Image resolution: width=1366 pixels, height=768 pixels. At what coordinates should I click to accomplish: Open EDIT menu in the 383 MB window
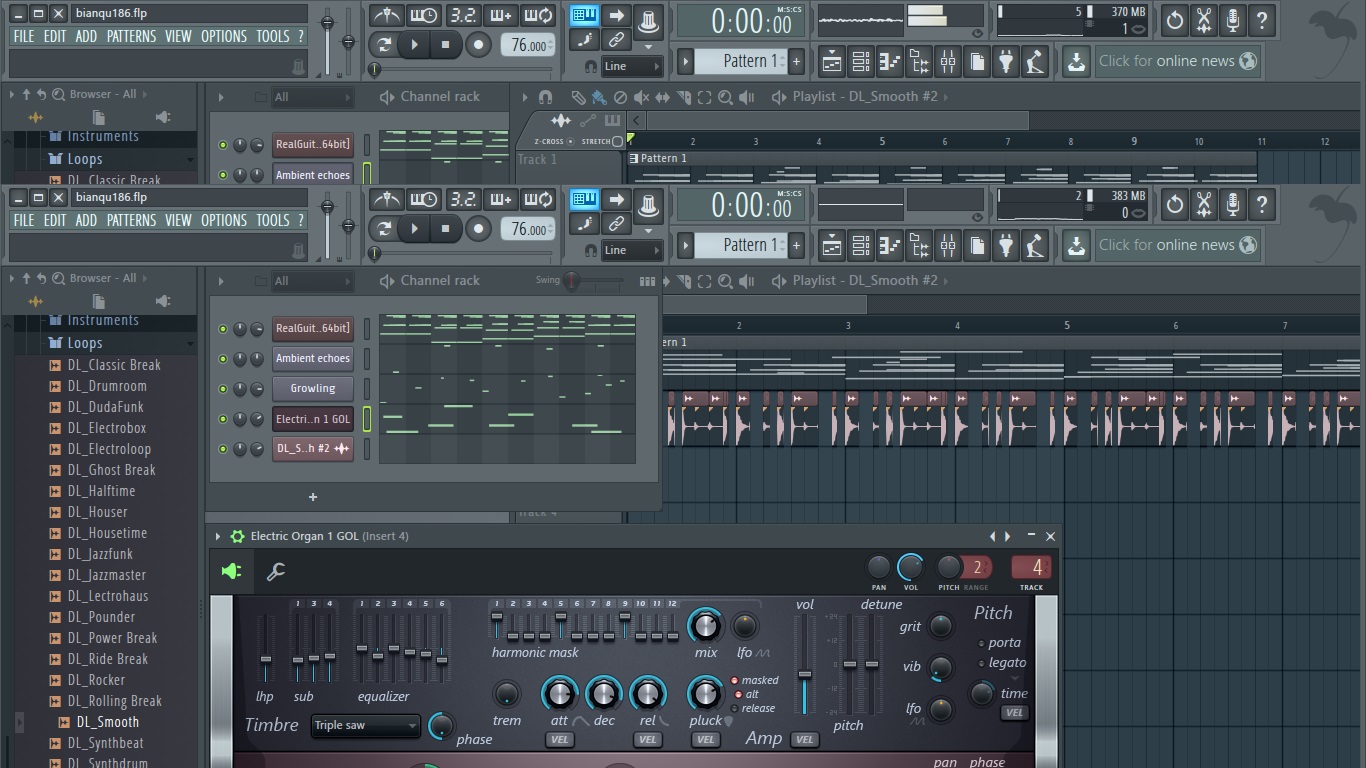tap(54, 220)
